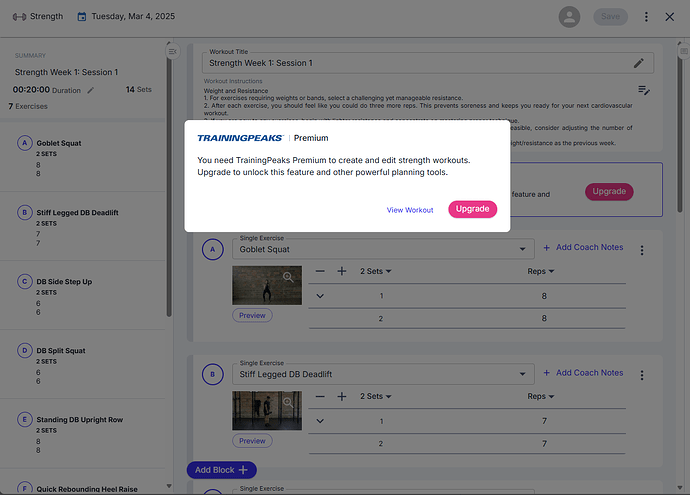Expand set 1 row of Stiff Legged Deadlift
The height and width of the screenshot is (495, 690).
(320, 421)
